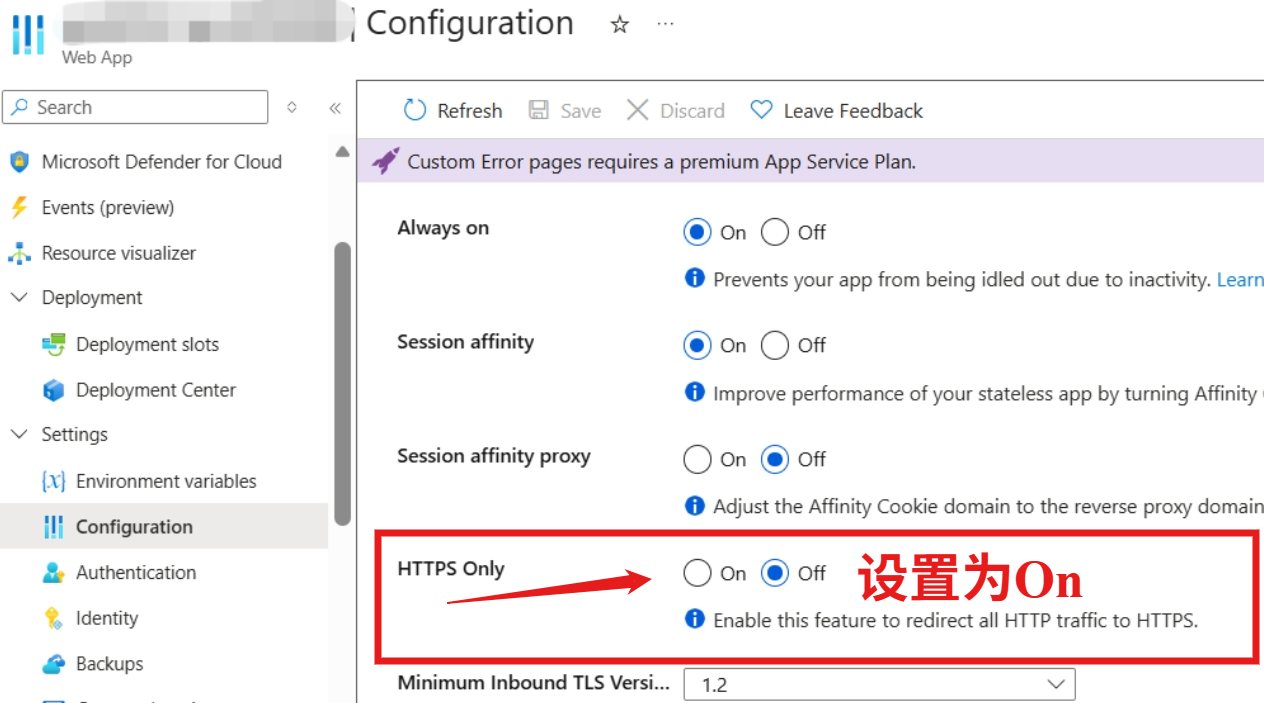Click the sidebar scroll up arrow
Image resolution: width=1264 pixels, height=703 pixels.
click(342, 152)
